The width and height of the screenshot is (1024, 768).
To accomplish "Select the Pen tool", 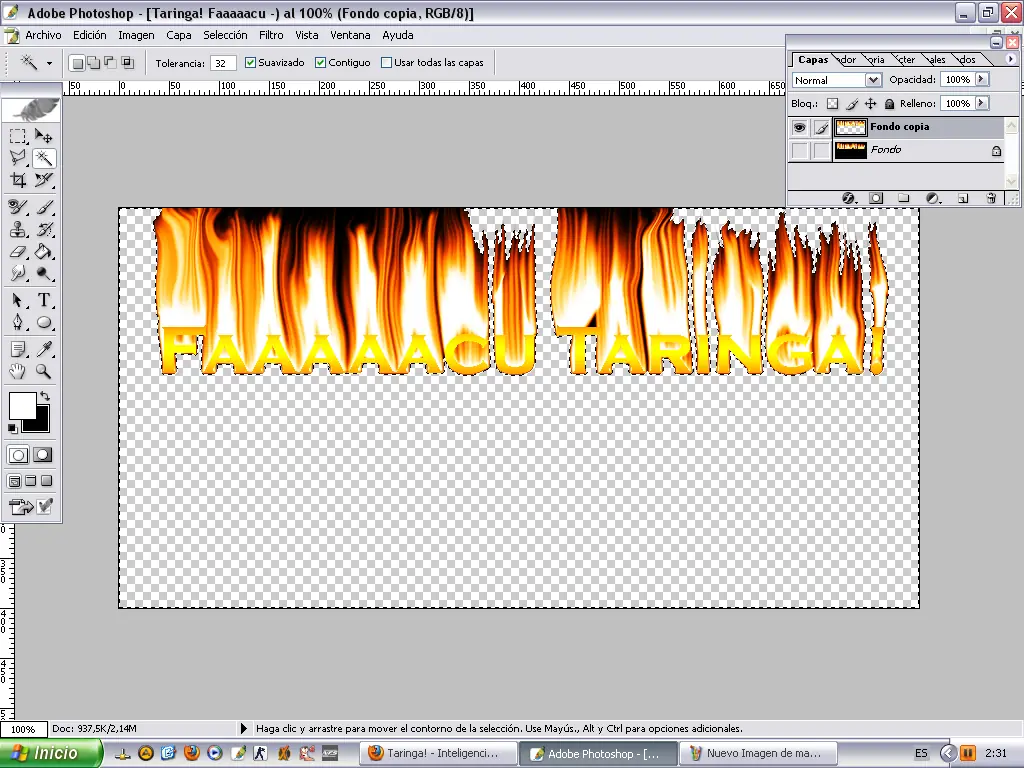I will tap(18, 323).
